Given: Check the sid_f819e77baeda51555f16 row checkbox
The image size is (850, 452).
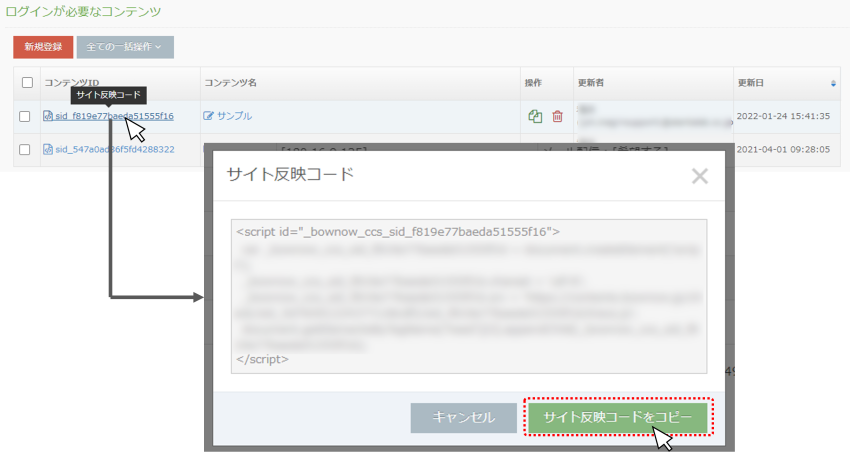Looking at the screenshot, I should click(x=24, y=116).
